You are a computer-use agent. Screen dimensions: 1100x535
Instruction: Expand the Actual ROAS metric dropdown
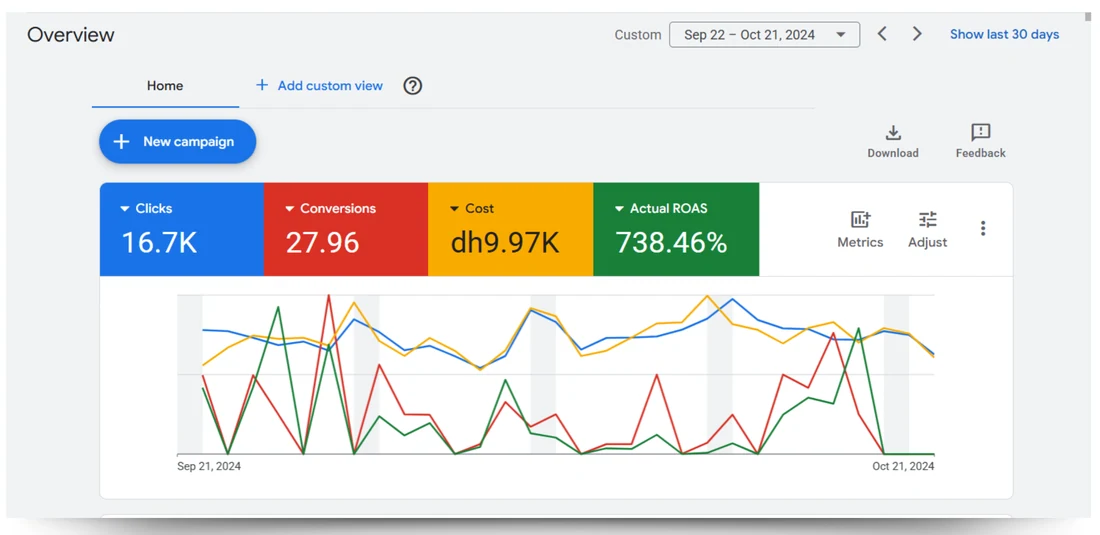pyautogui.click(x=619, y=209)
